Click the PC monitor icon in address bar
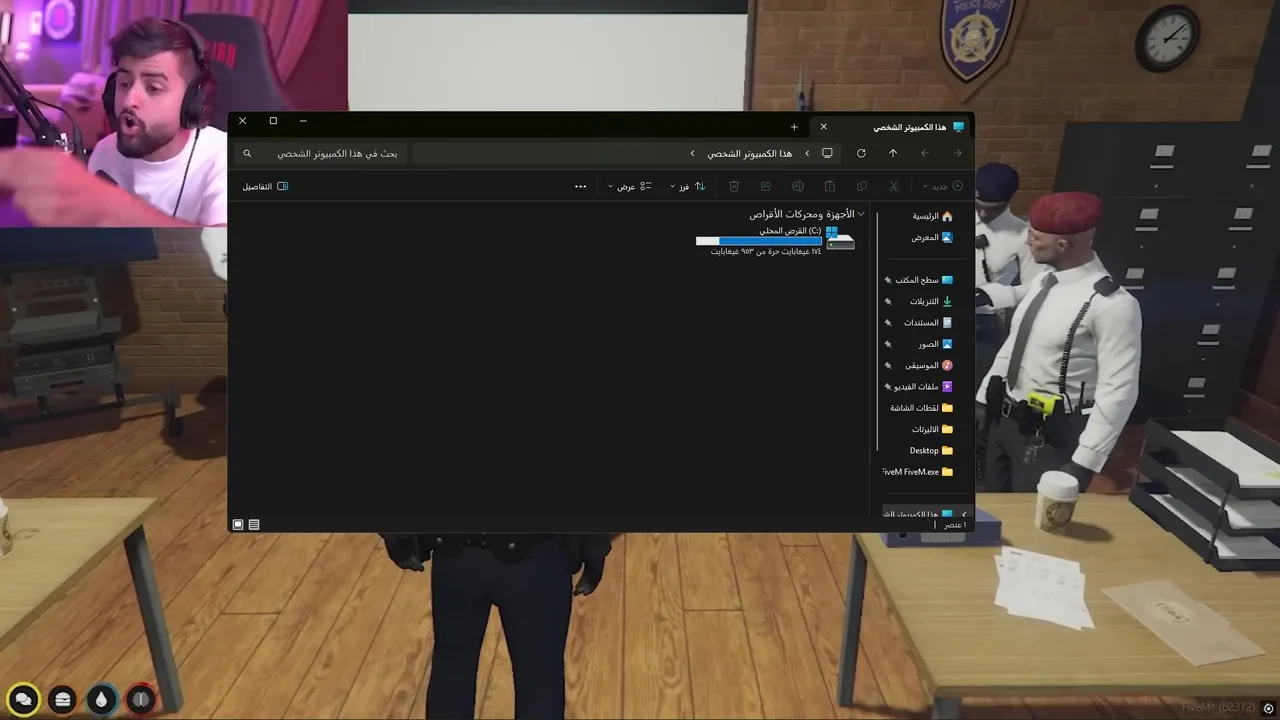The height and width of the screenshot is (720, 1280). 827,153
